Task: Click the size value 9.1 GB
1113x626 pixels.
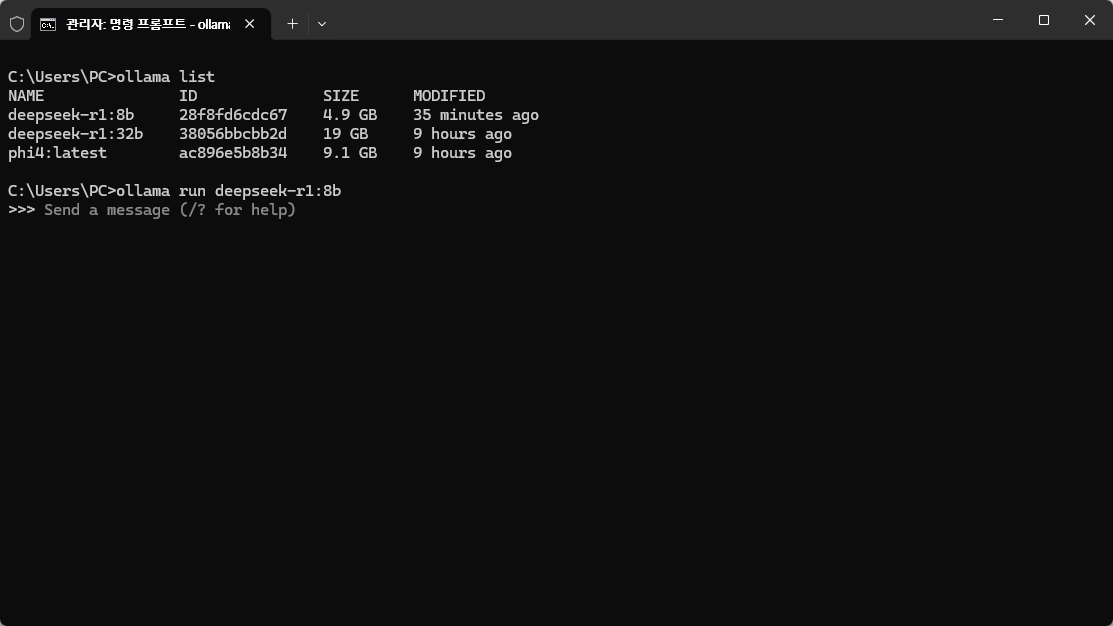Action: pyautogui.click(x=350, y=153)
